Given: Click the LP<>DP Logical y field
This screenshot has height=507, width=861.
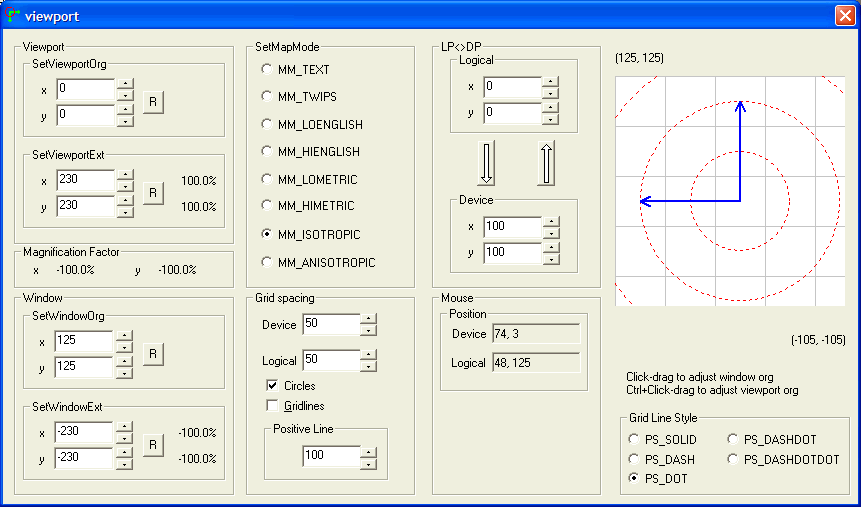Looking at the screenshot, I should 512,113.
